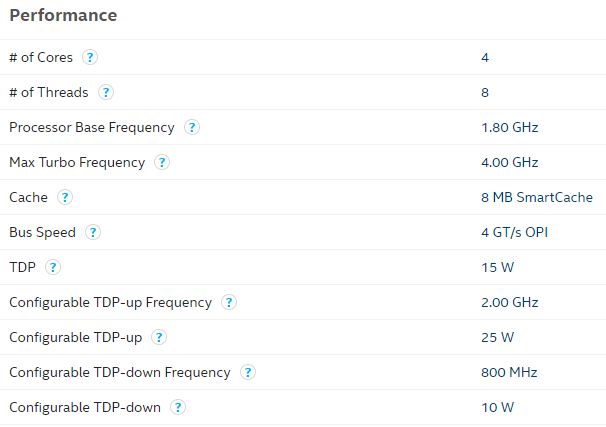Select the 800 MHz TDP-down frequency value
This screenshot has height=427, width=606.
point(509,373)
